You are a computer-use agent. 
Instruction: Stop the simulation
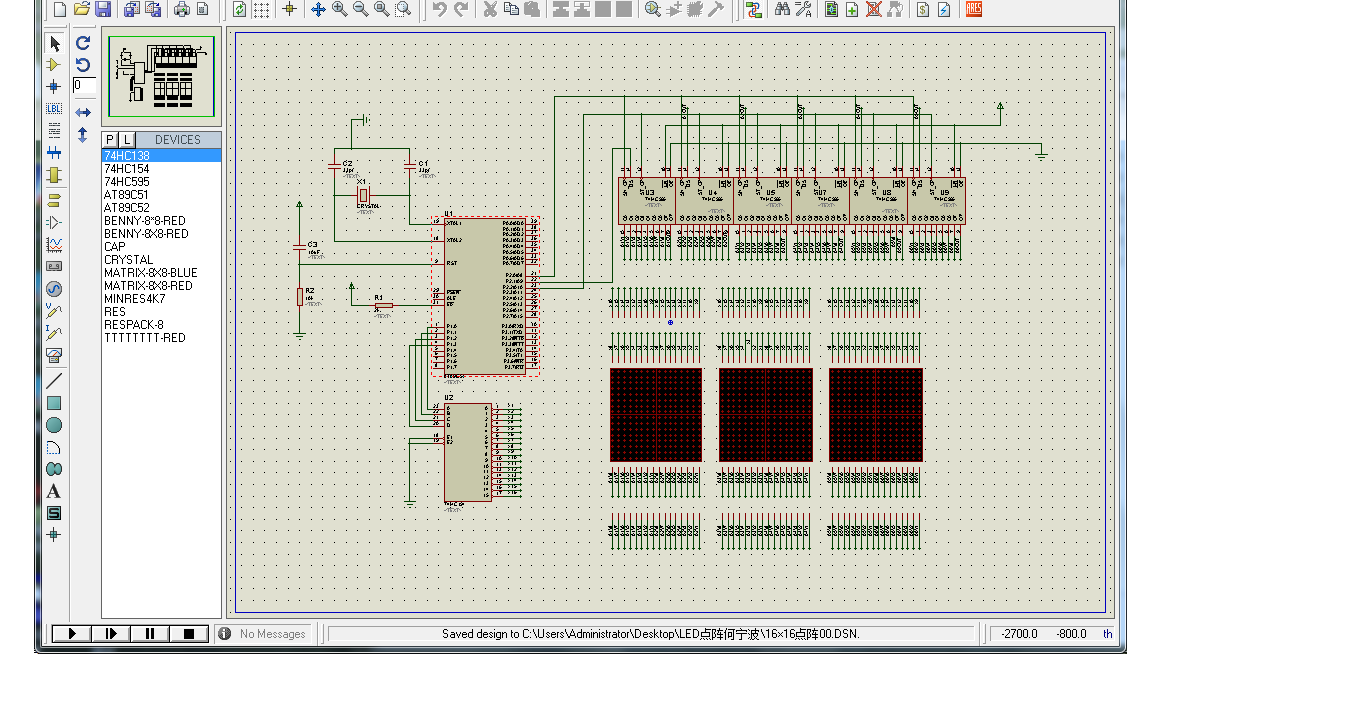tap(189, 633)
